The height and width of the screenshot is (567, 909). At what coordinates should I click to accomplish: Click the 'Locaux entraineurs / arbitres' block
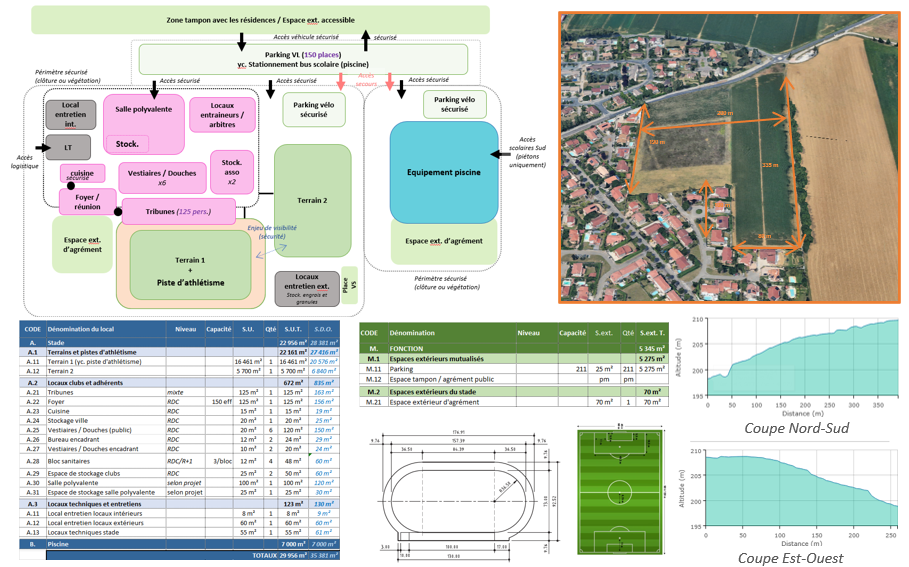(x=222, y=115)
